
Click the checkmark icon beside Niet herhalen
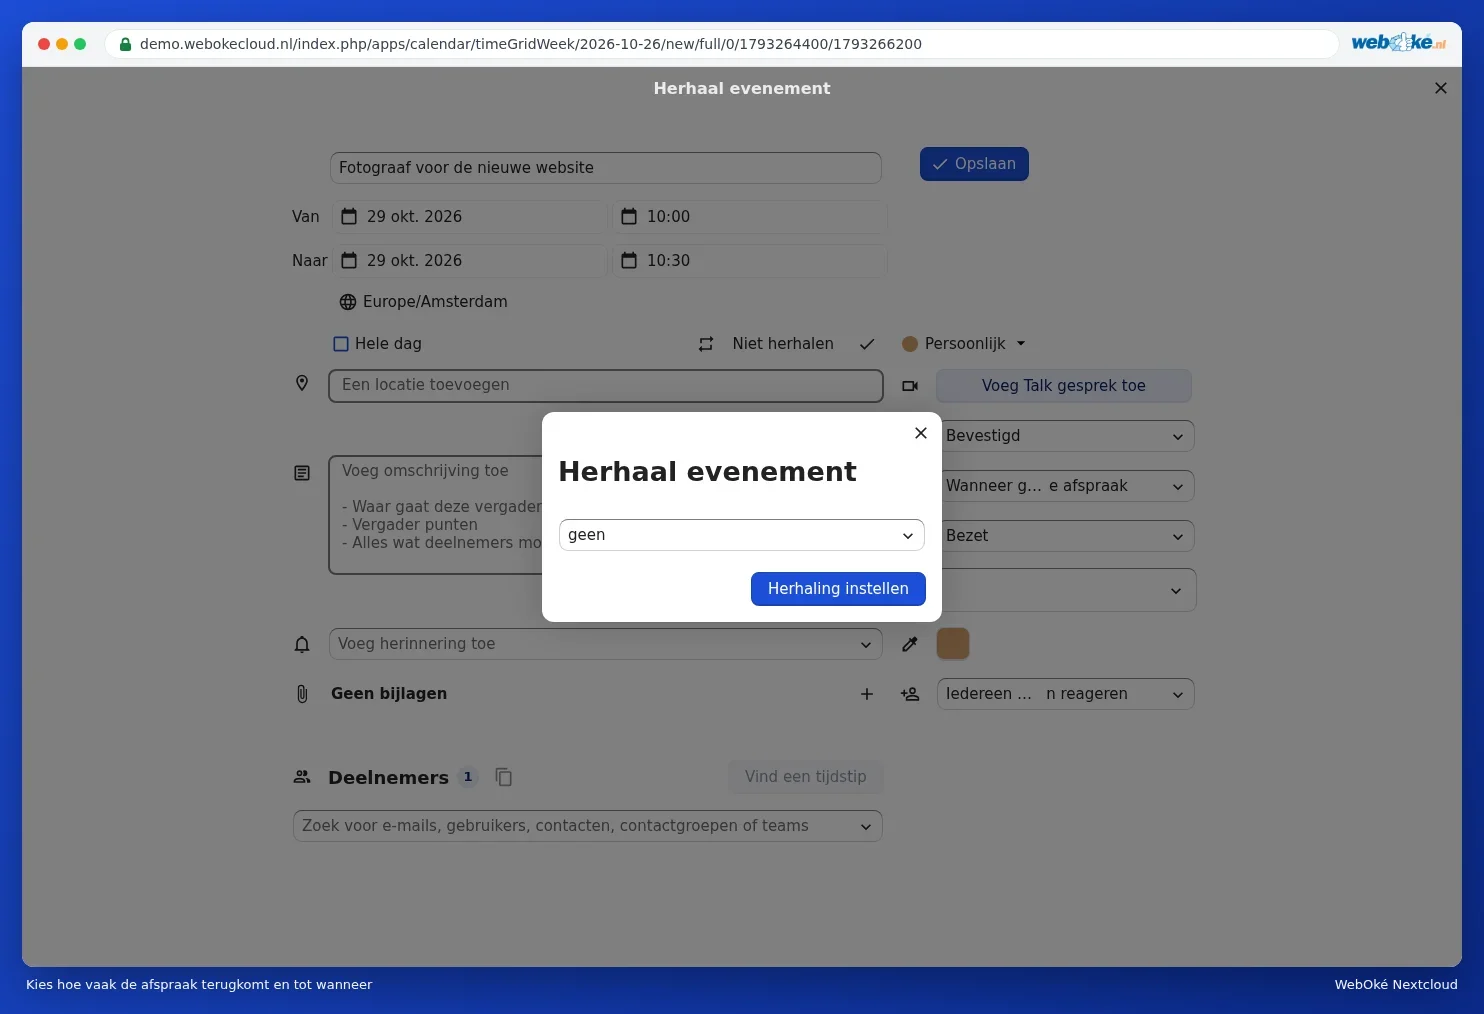coord(867,344)
